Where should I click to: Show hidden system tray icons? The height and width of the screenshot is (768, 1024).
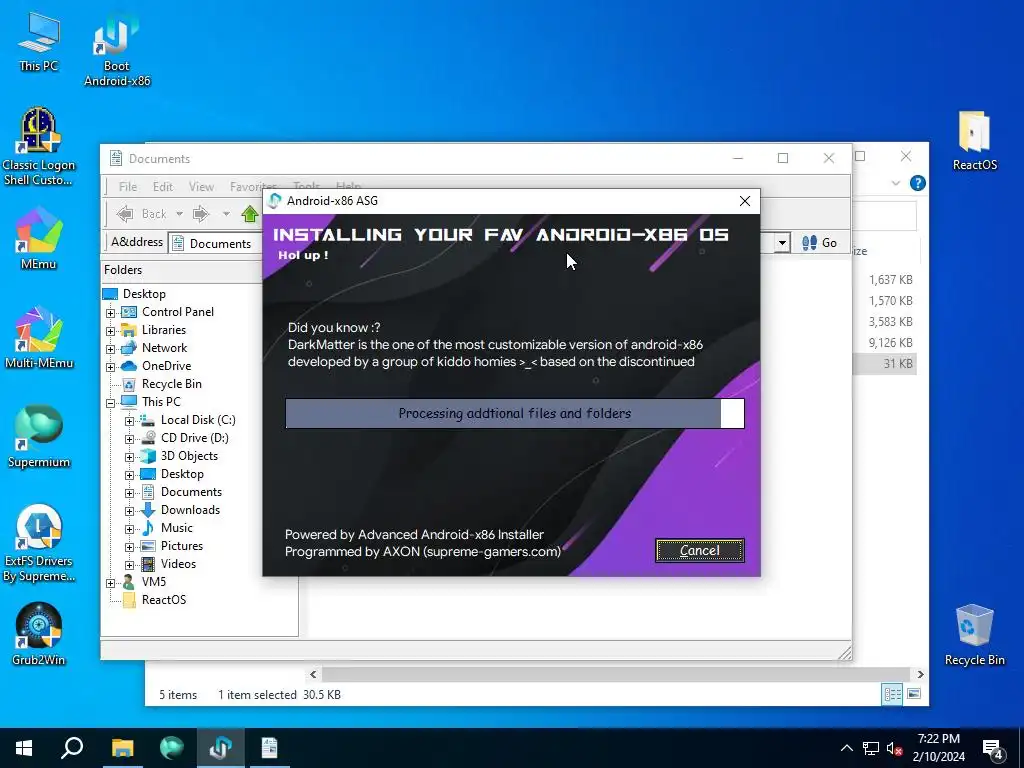(x=846, y=748)
